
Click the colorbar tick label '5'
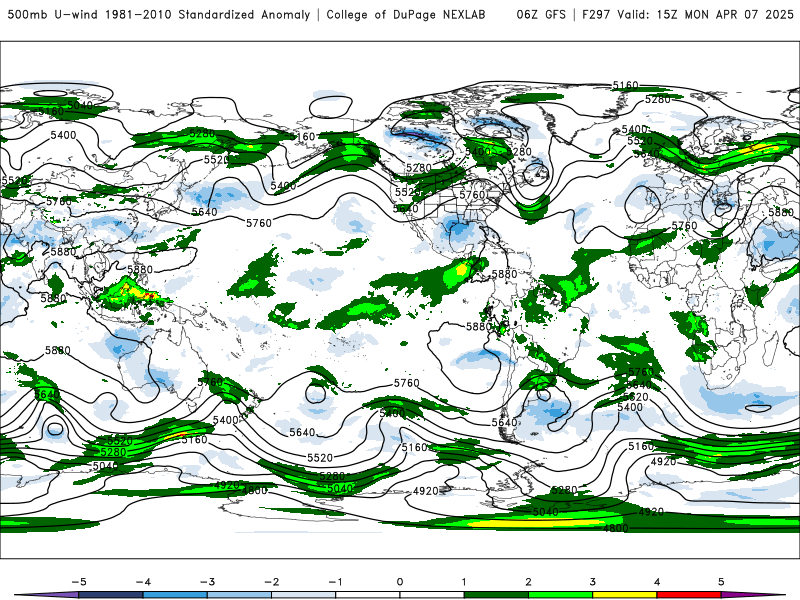tap(721, 582)
